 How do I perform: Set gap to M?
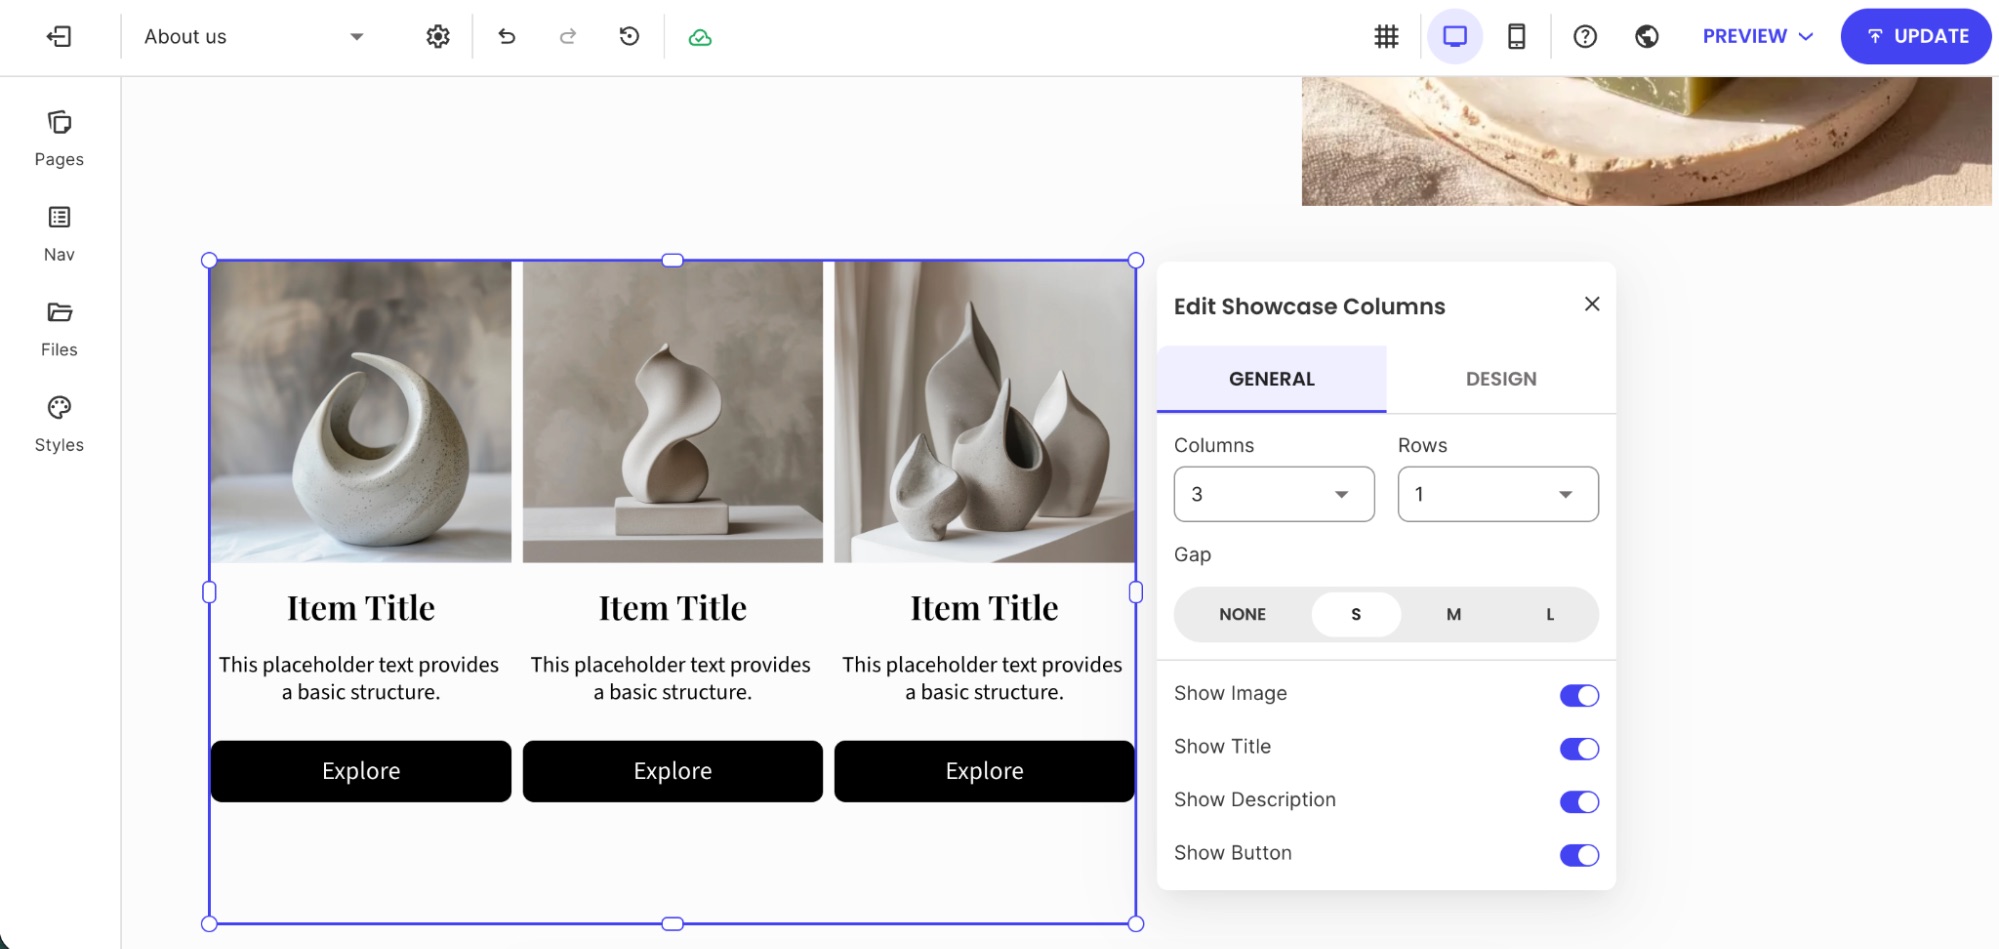(x=1453, y=614)
